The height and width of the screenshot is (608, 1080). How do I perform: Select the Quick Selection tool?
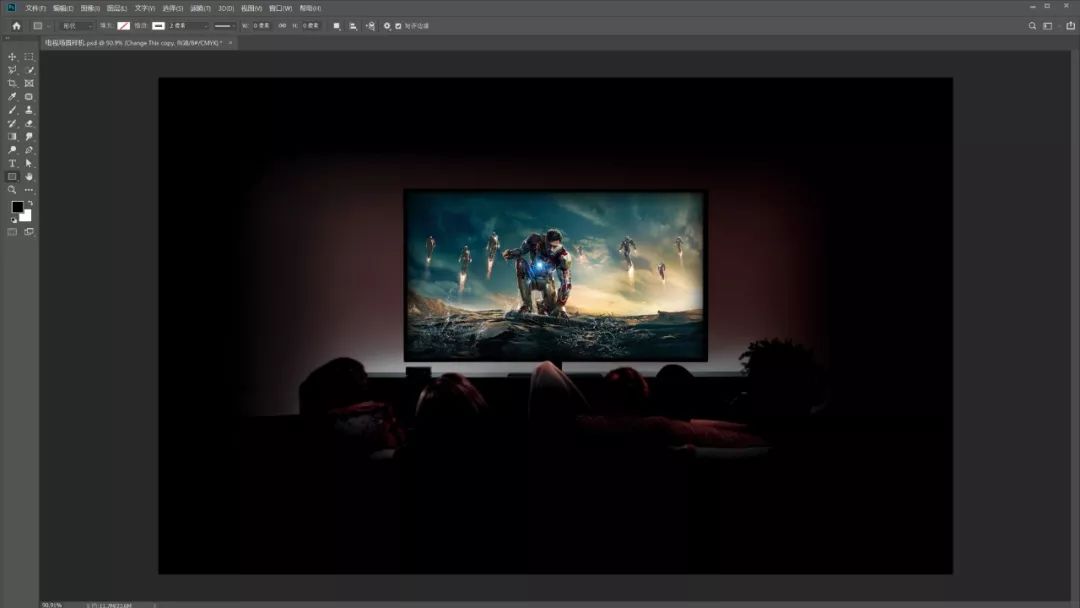(29, 70)
